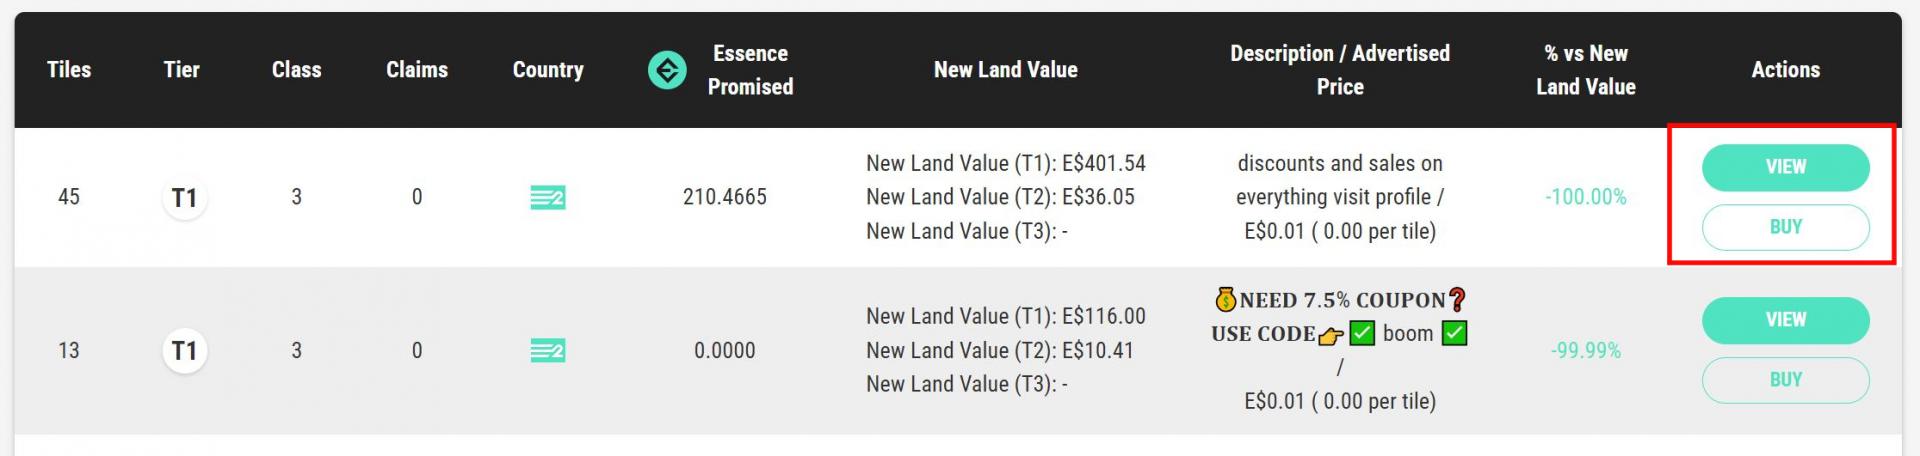The image size is (1920, 456).
Task: View the 13-tile property listing
Action: (1785, 320)
